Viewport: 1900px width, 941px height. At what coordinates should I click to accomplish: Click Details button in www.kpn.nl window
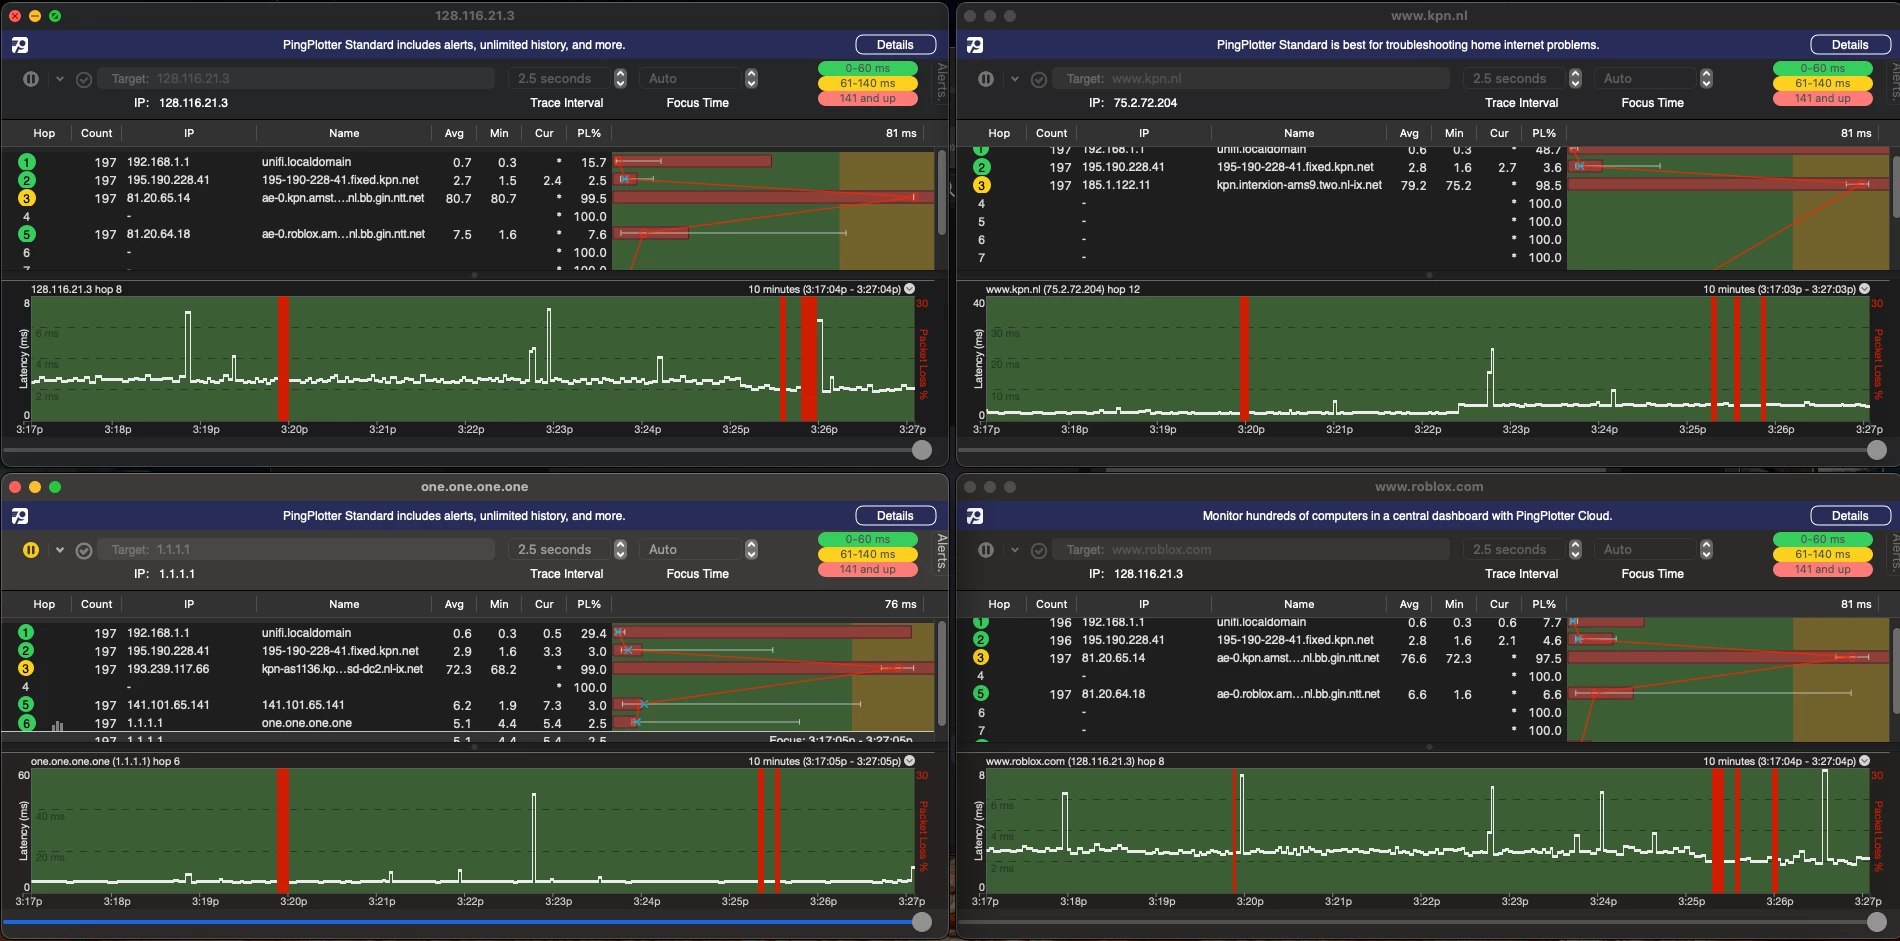coord(1850,45)
